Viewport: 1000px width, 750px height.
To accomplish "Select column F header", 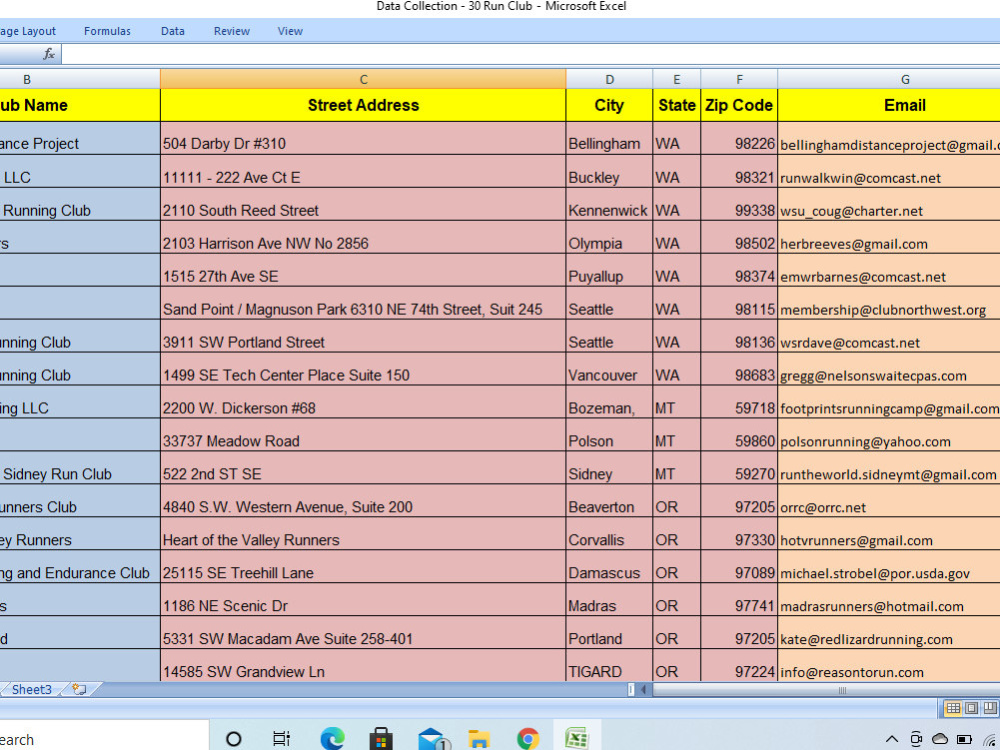I will [x=739, y=79].
